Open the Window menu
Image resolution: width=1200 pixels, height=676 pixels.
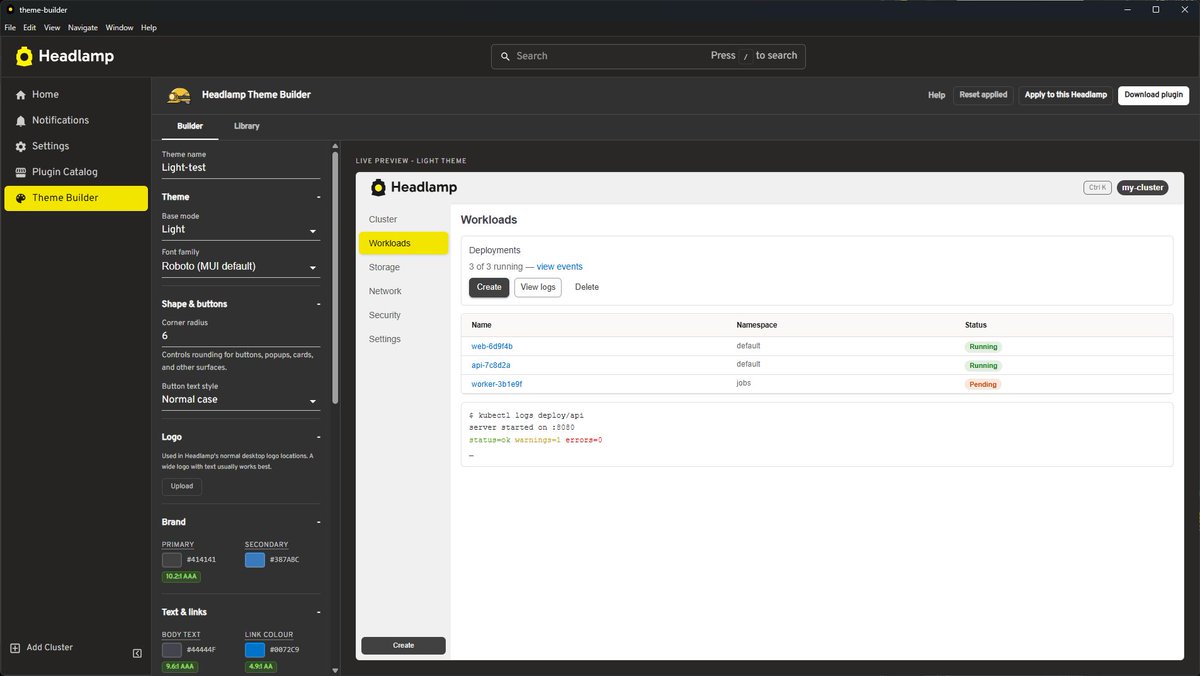[x=119, y=28]
